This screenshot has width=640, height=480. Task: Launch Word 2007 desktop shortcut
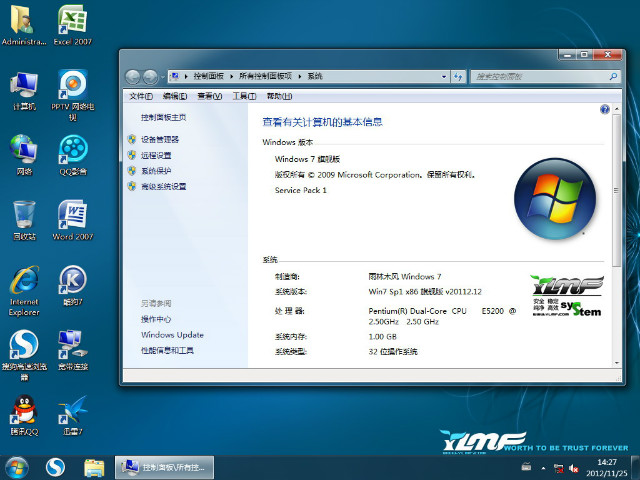point(73,220)
